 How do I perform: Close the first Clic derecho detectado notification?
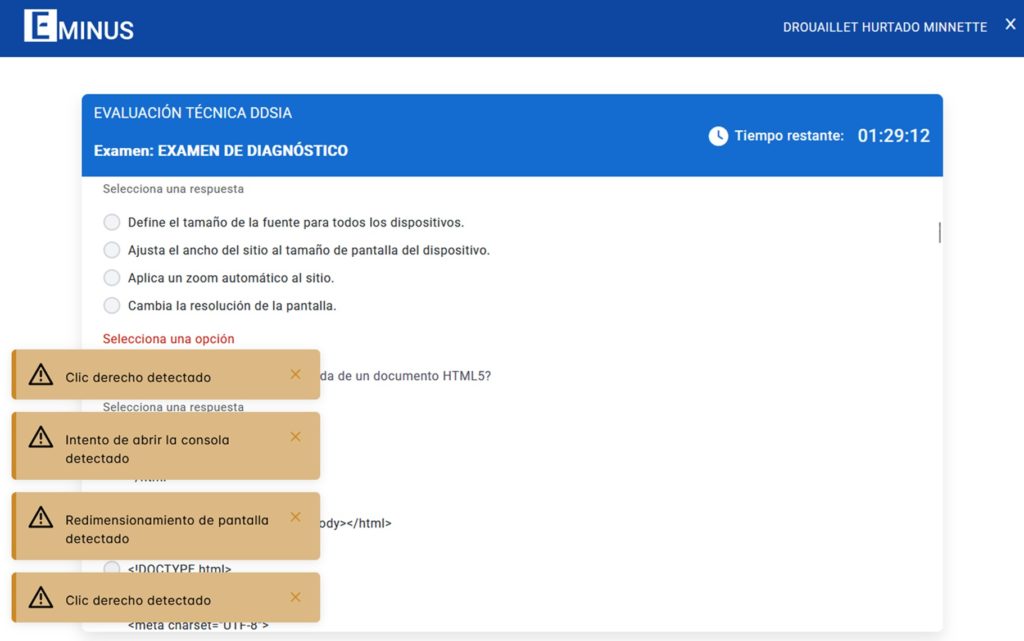click(295, 374)
